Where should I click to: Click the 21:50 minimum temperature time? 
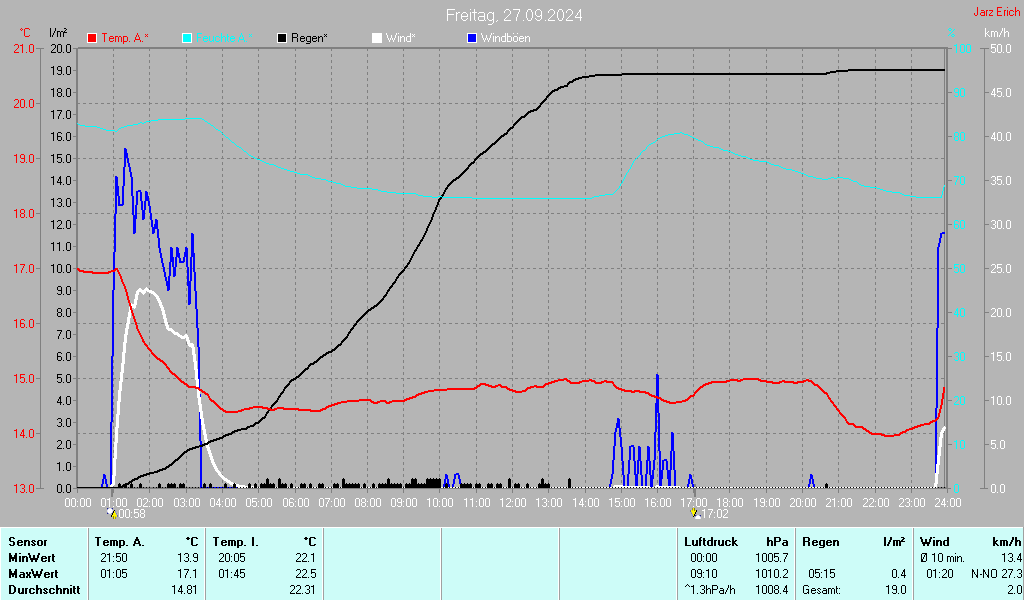(114, 558)
